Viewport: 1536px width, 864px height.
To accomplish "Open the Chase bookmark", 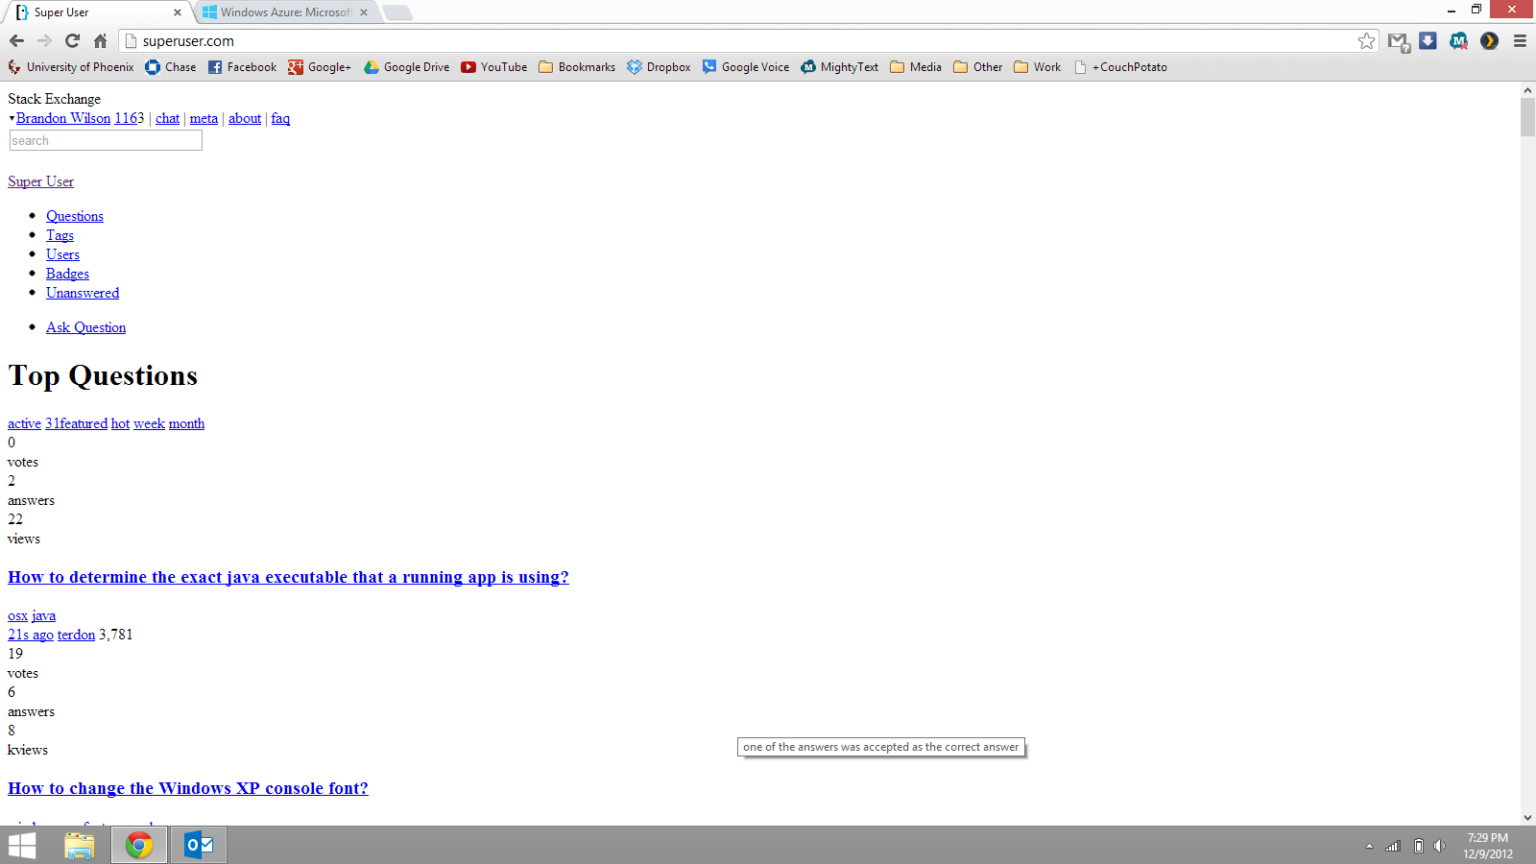I will coord(170,67).
